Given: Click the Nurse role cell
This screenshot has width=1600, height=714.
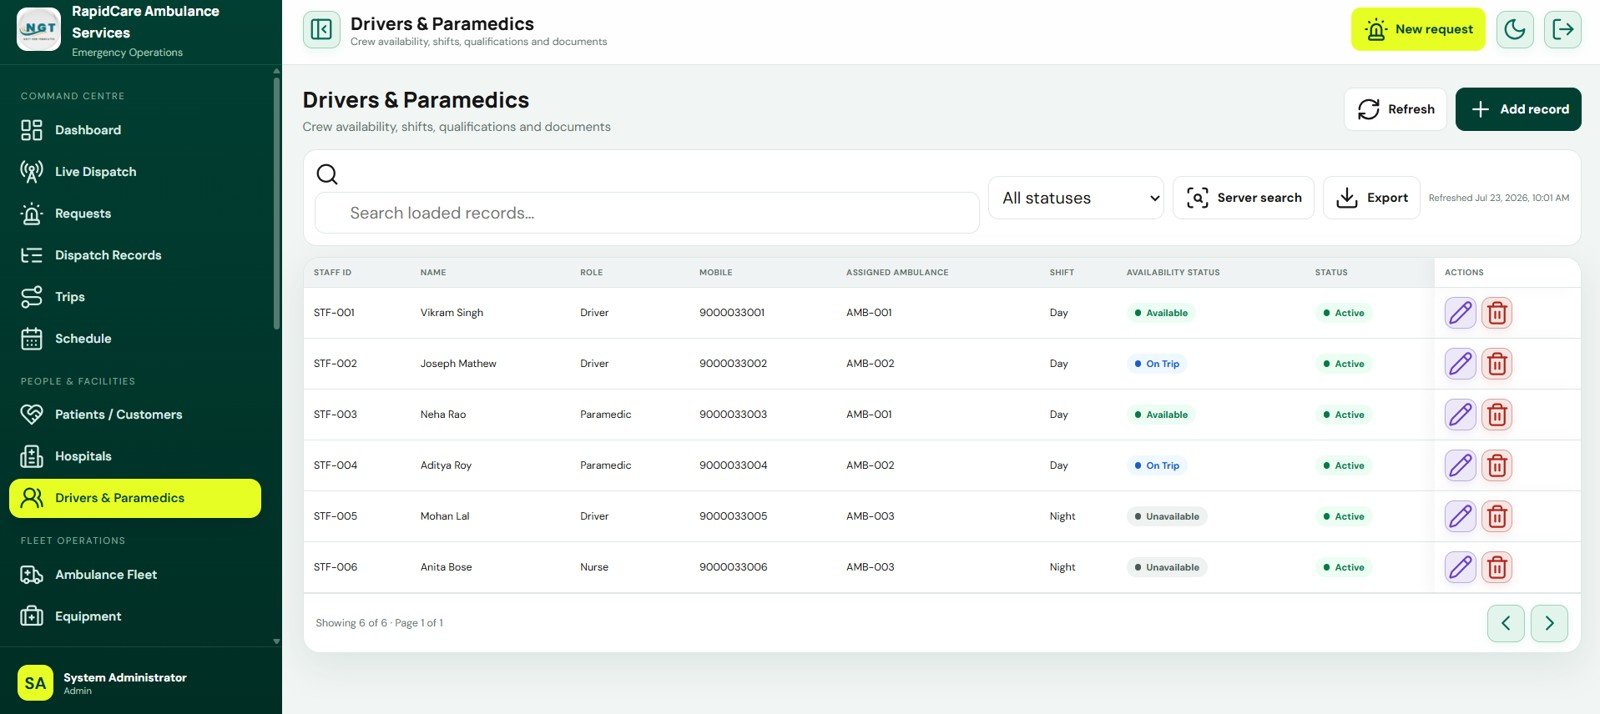Looking at the screenshot, I should pos(594,568).
